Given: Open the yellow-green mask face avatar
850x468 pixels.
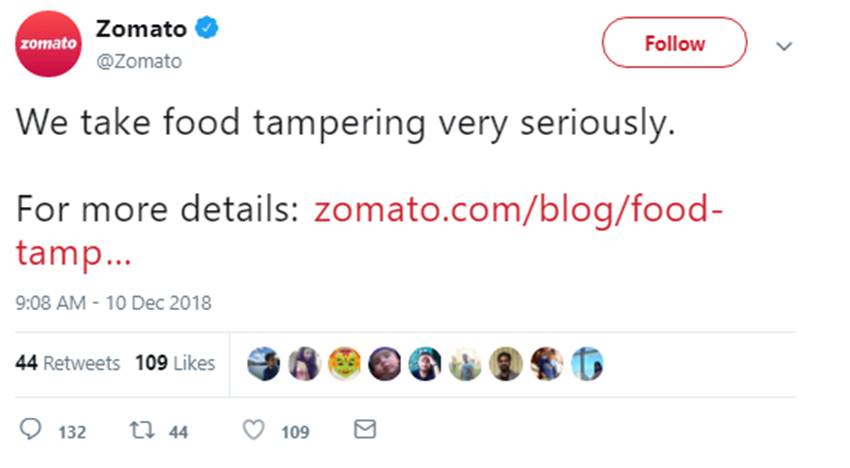Looking at the screenshot, I should (x=344, y=364).
